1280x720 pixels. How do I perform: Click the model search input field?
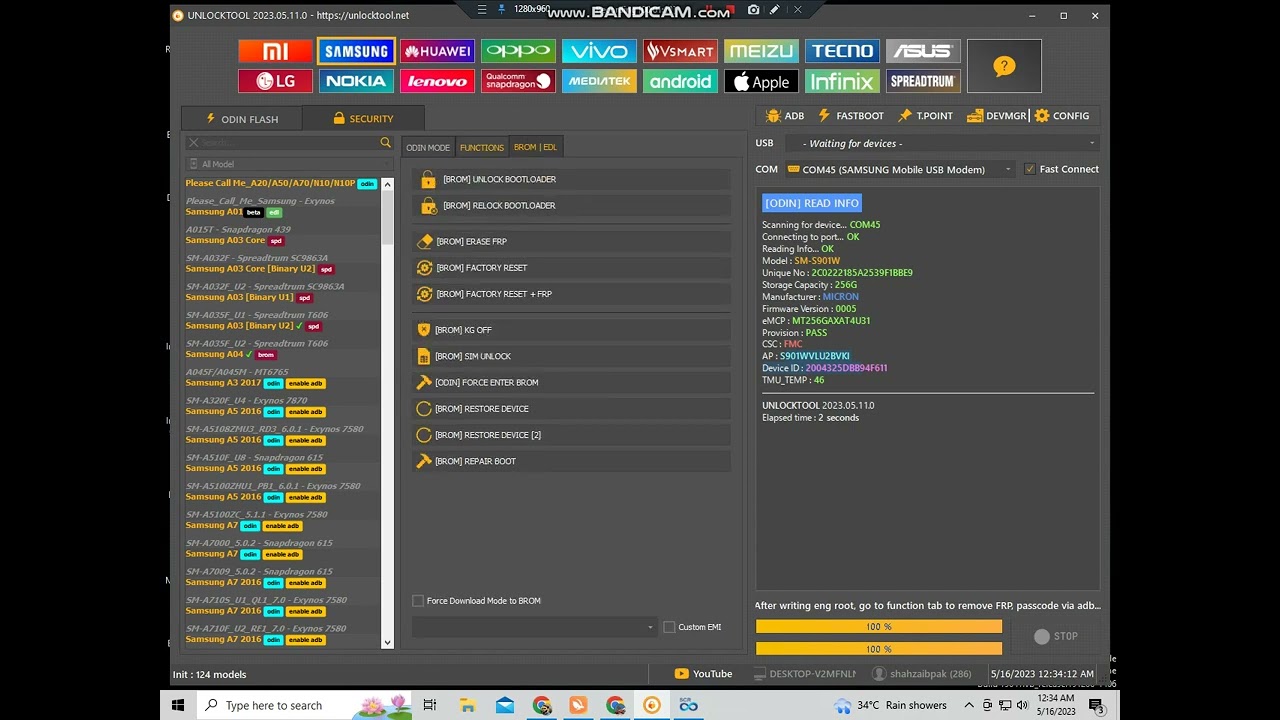[x=288, y=143]
